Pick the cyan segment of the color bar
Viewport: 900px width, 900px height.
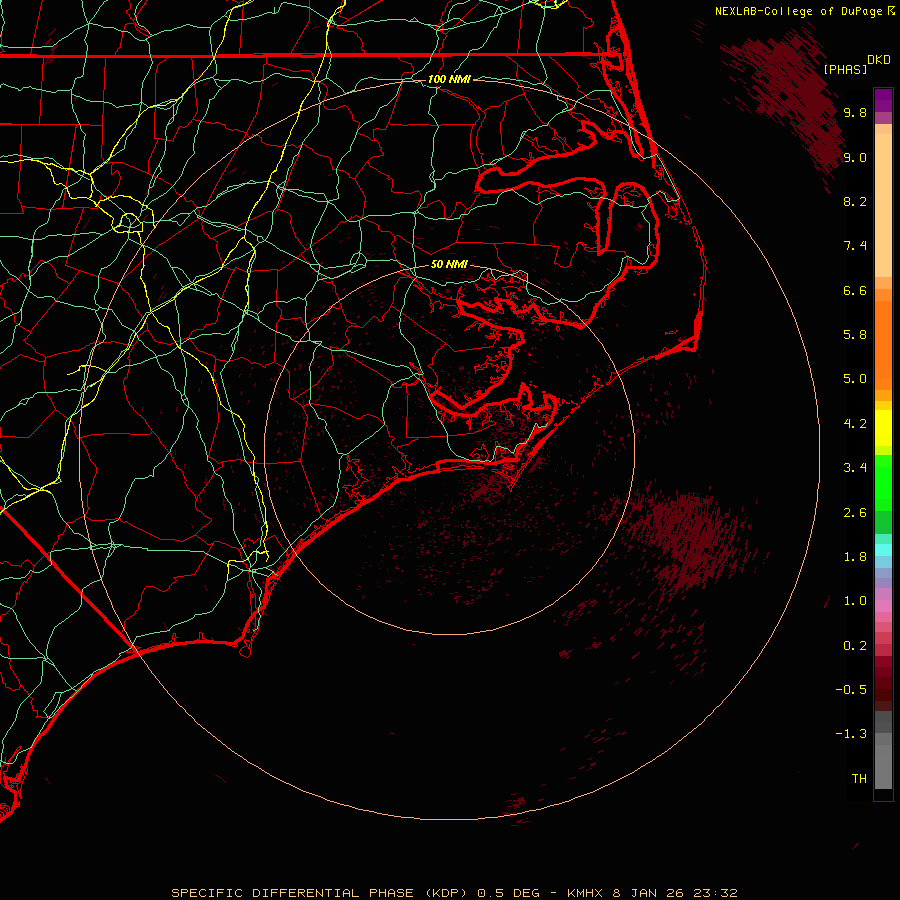(x=883, y=550)
